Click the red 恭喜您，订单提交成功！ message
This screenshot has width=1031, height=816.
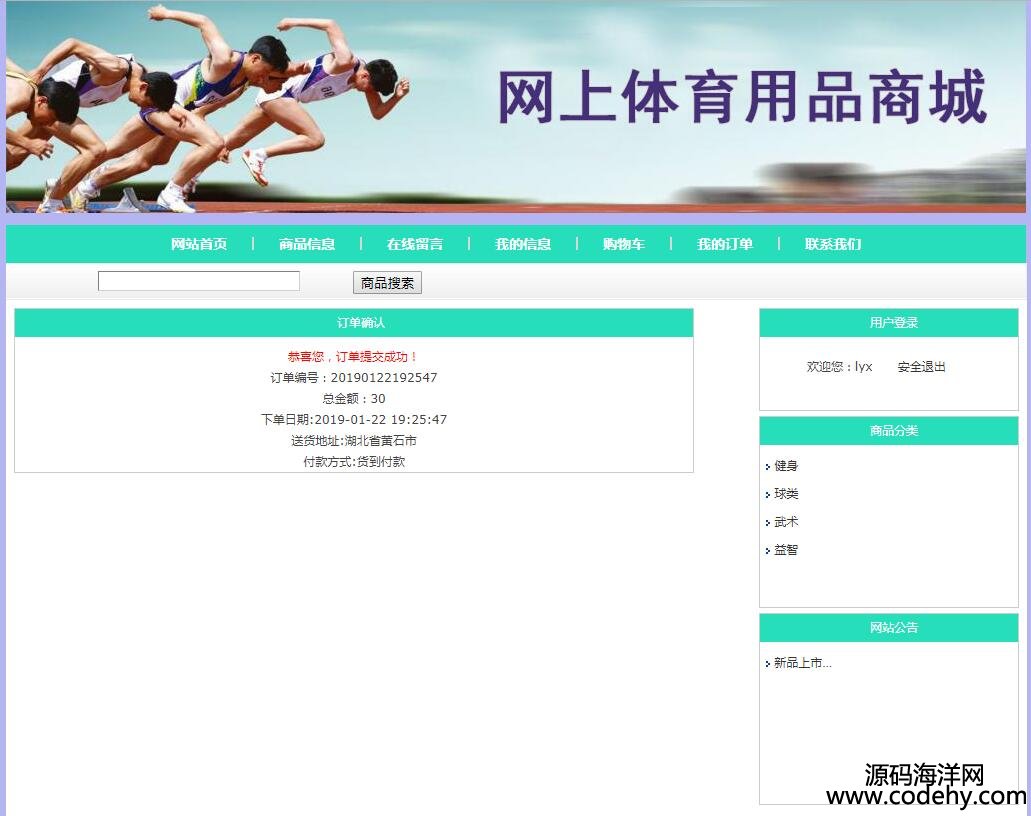(354, 356)
